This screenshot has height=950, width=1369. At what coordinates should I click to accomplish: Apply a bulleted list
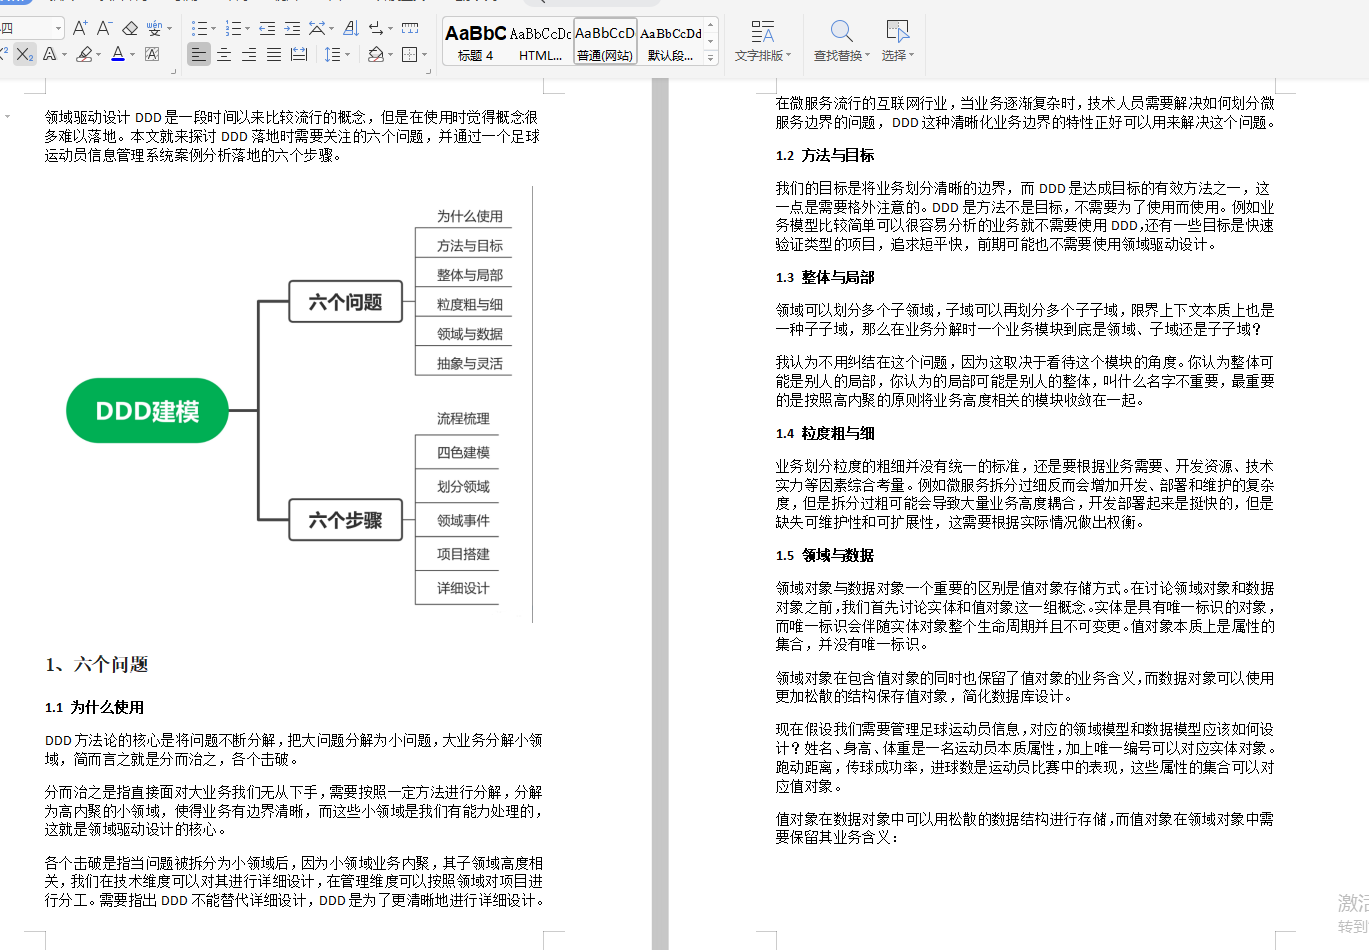200,29
